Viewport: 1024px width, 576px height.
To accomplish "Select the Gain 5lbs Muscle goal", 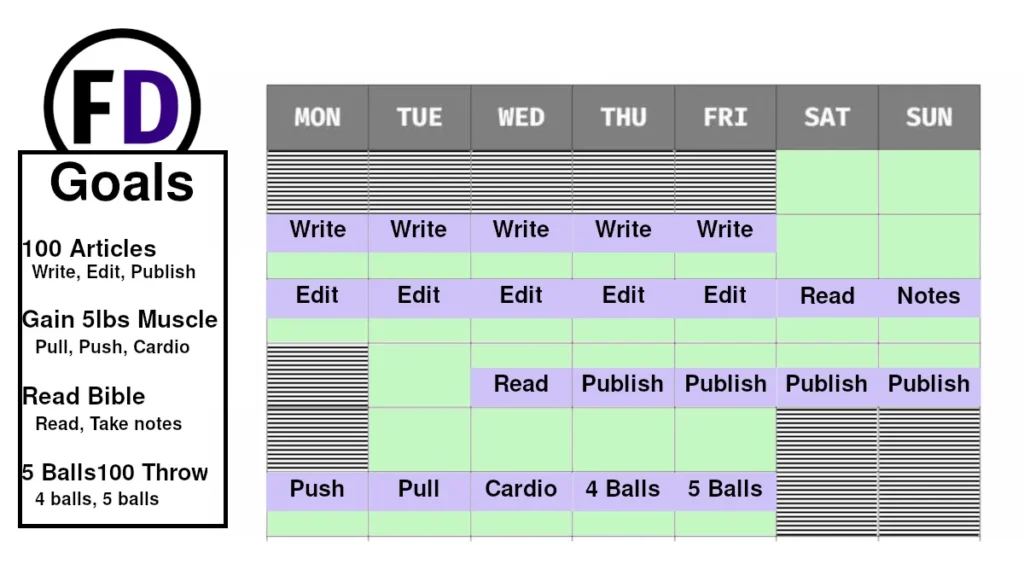I will pos(120,319).
